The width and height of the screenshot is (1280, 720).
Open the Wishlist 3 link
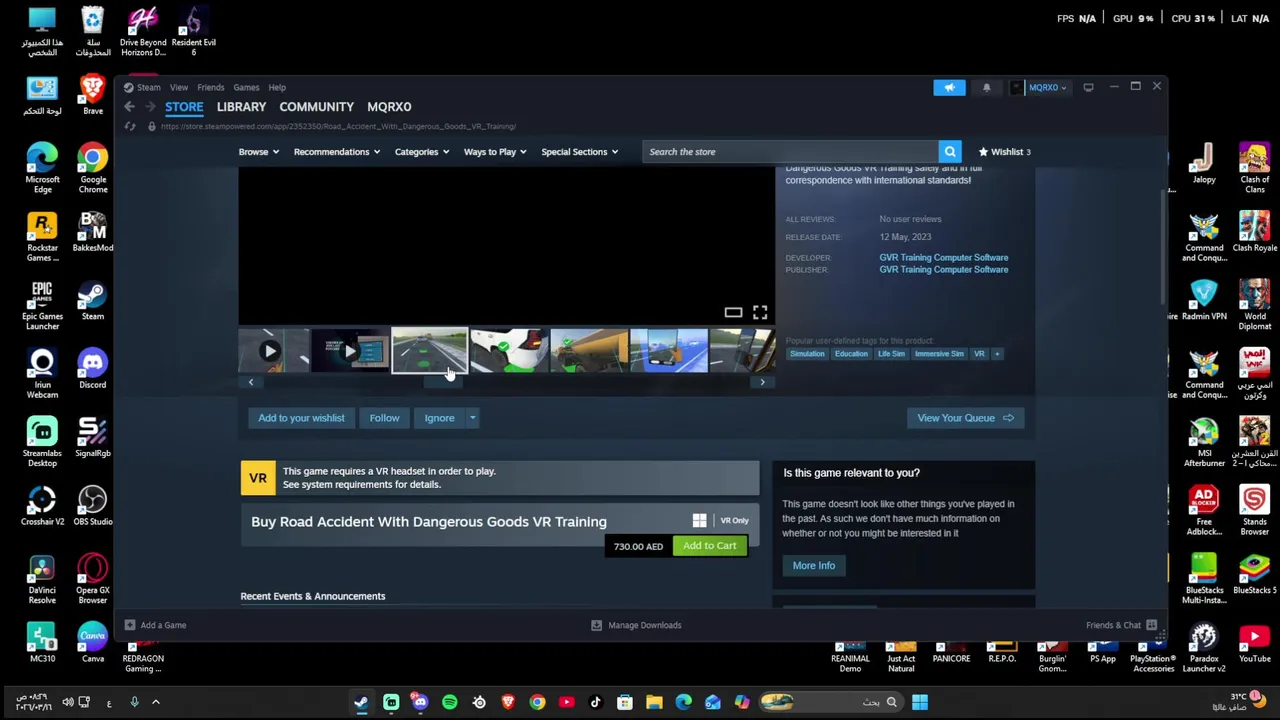[x=1006, y=152]
